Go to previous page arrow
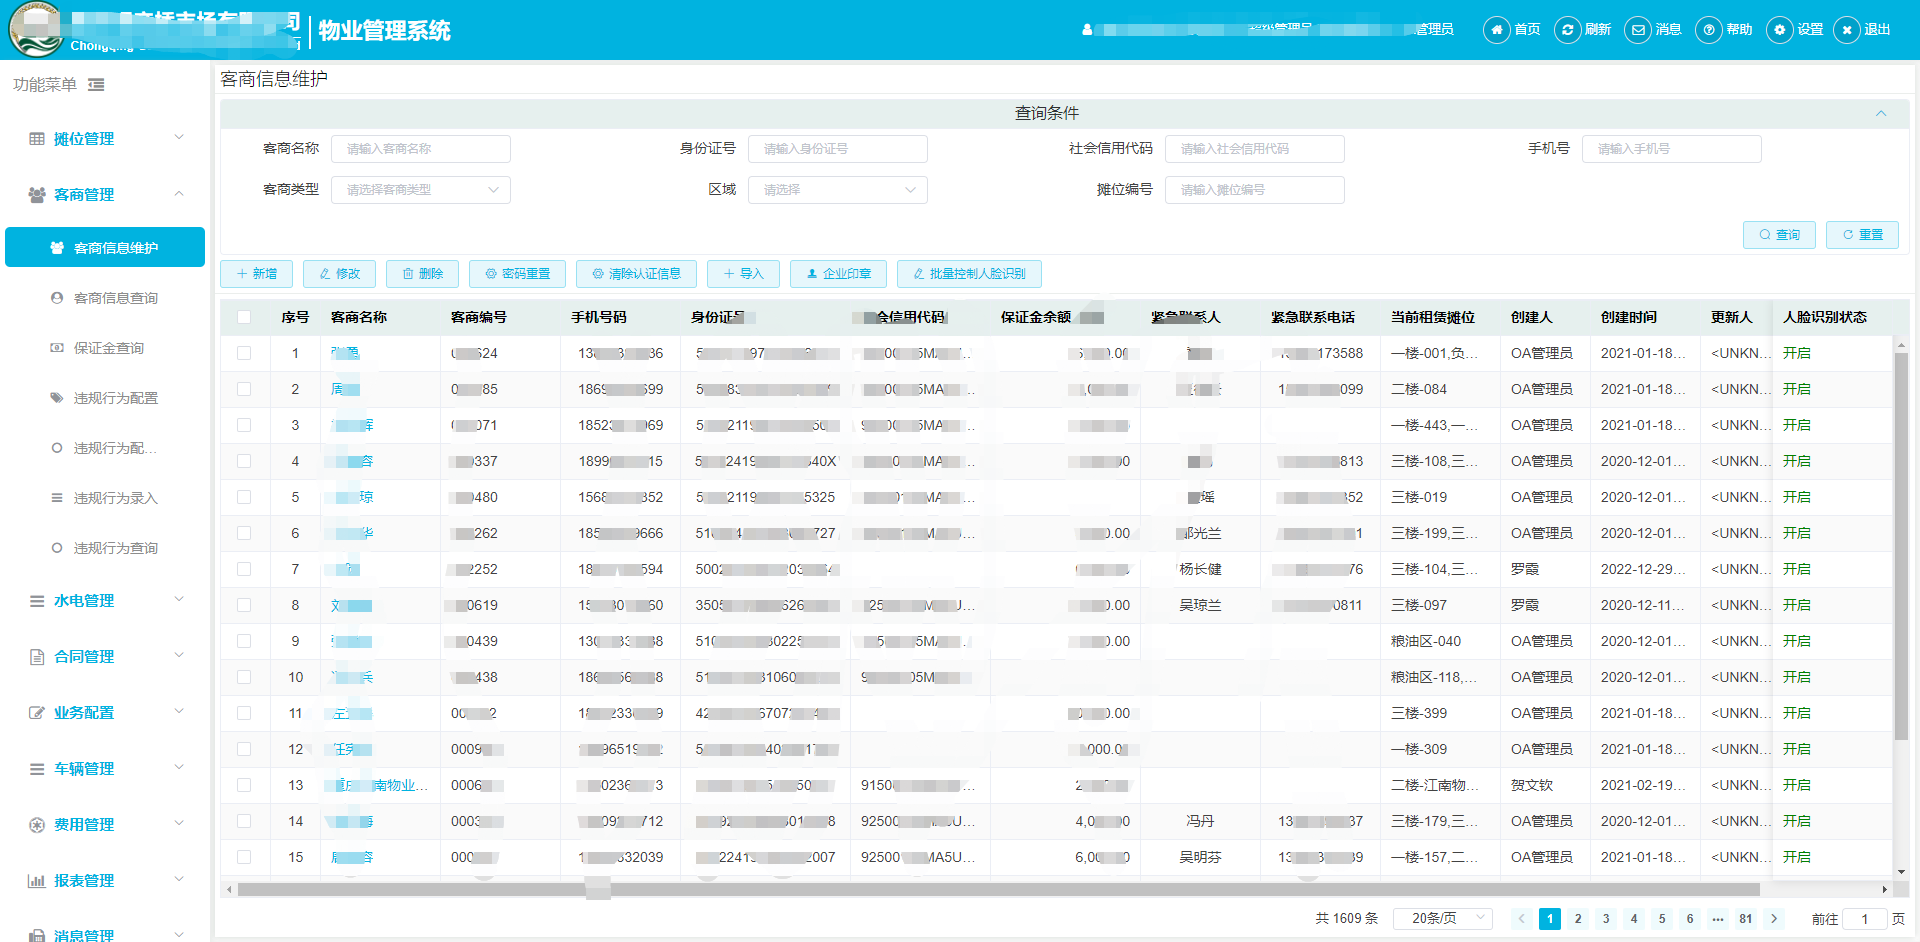This screenshot has width=1920, height=942. (1522, 919)
